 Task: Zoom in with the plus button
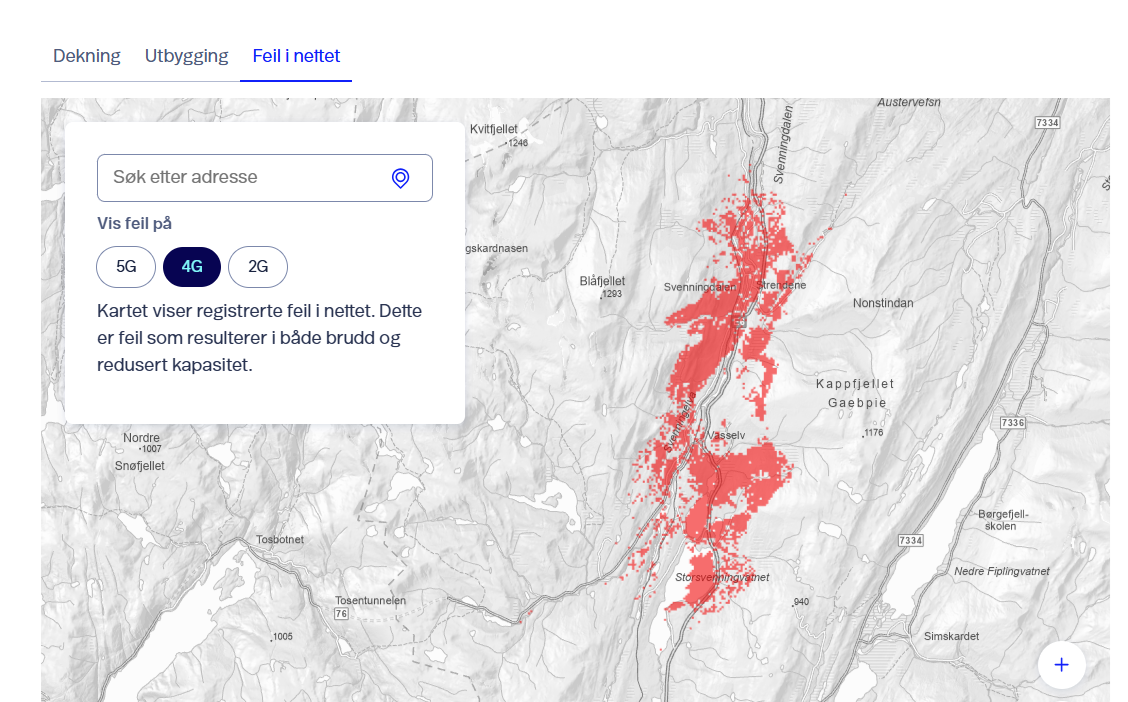pyautogui.click(x=1061, y=665)
